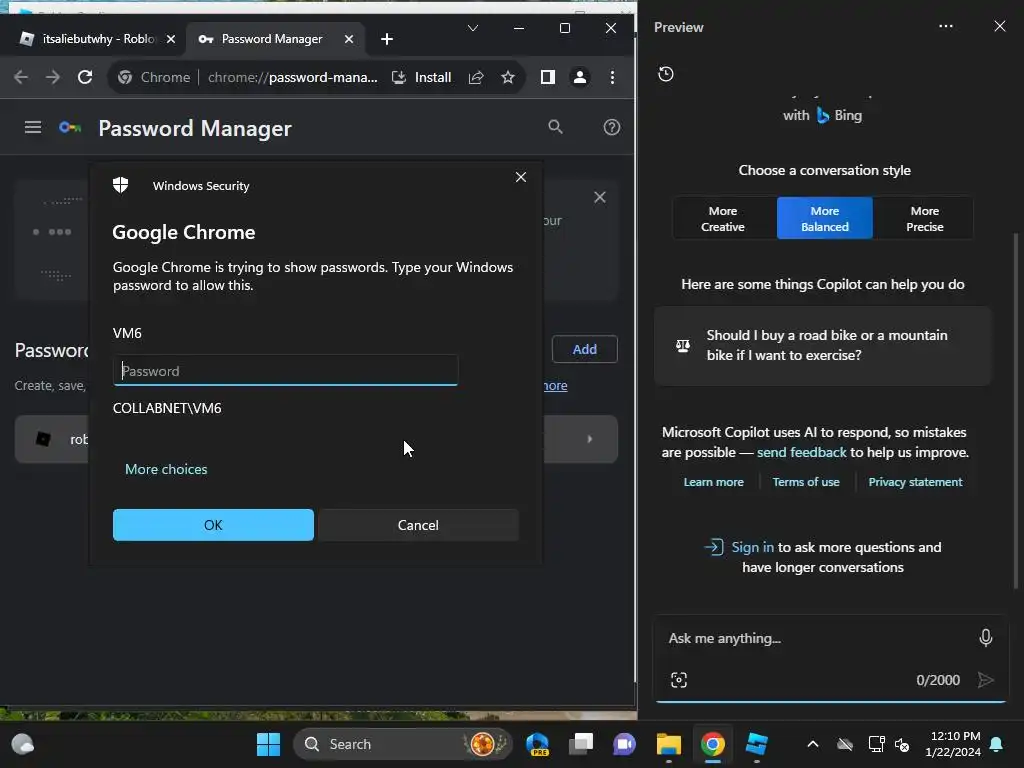This screenshot has width=1024, height=768.
Task: Confirm with the OK button
Action: [213, 525]
